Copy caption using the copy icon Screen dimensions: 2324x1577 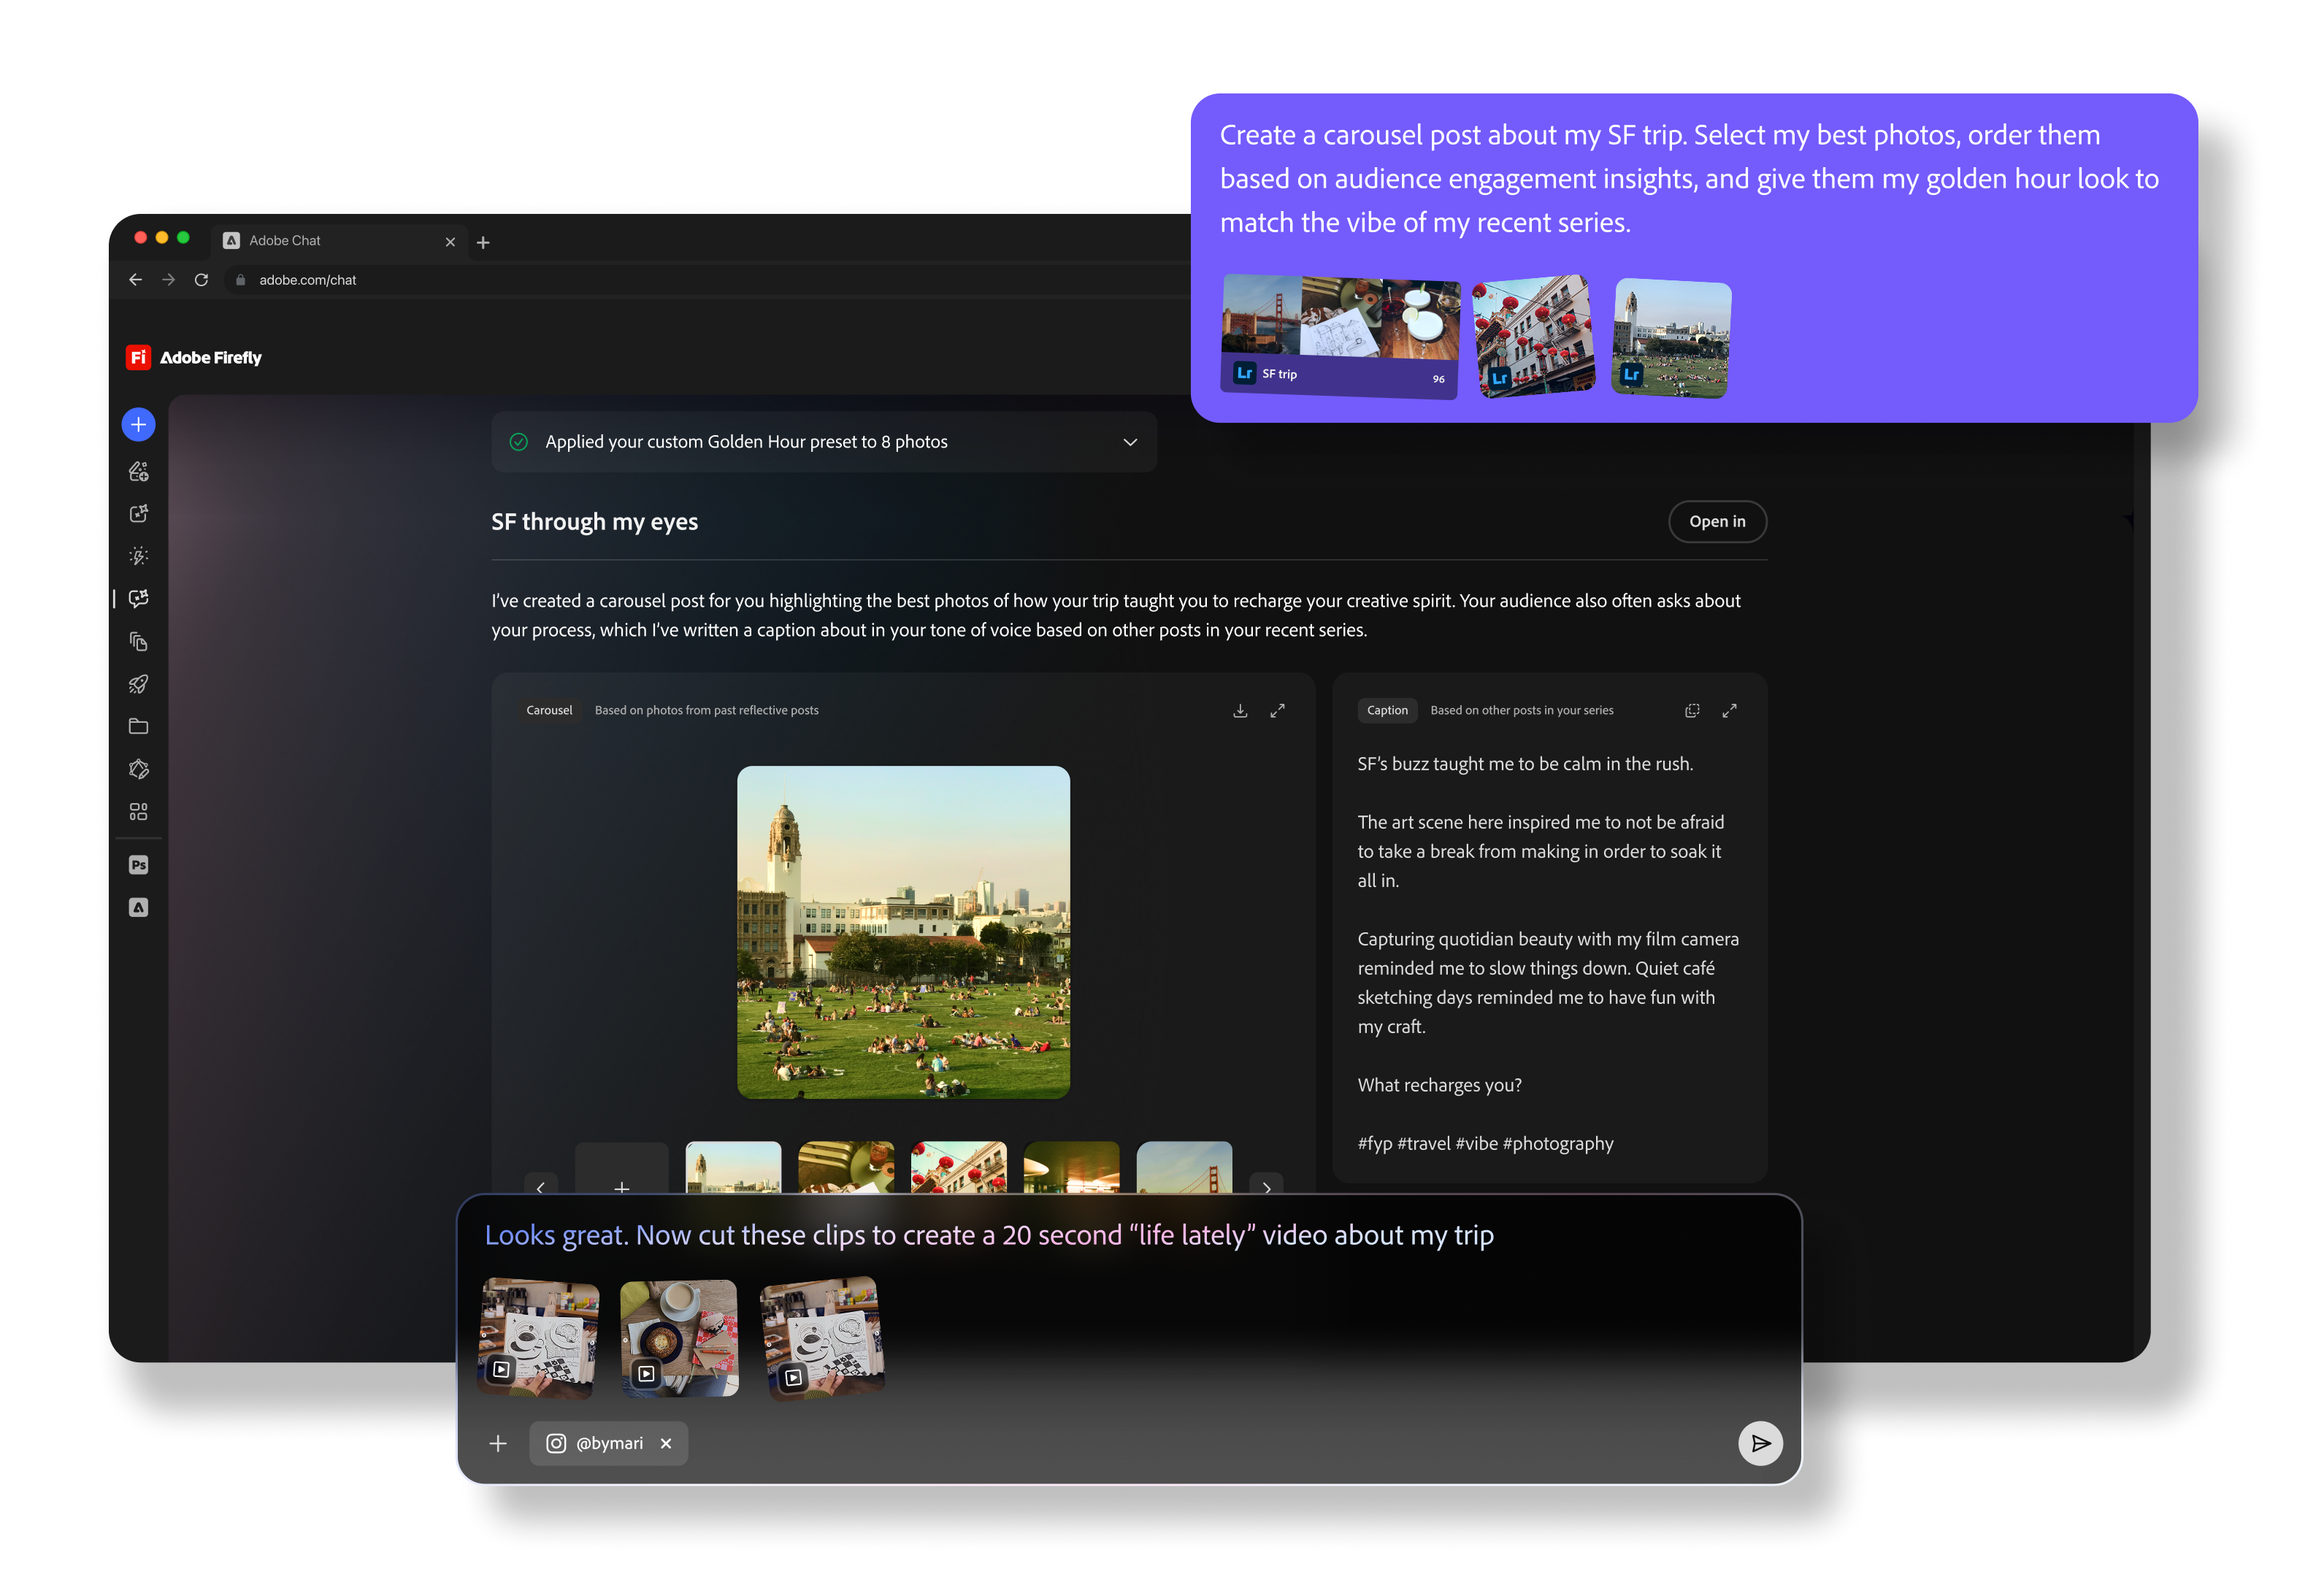[x=1692, y=711]
